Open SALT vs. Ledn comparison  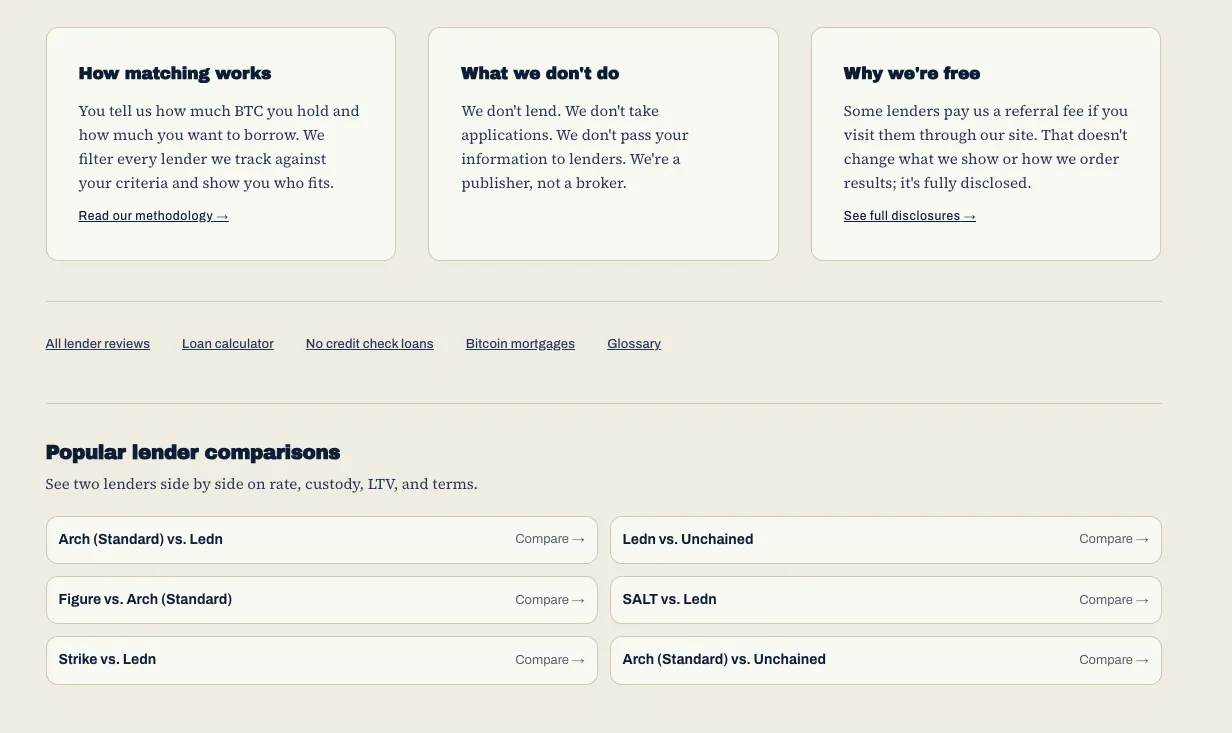pyautogui.click(x=886, y=600)
